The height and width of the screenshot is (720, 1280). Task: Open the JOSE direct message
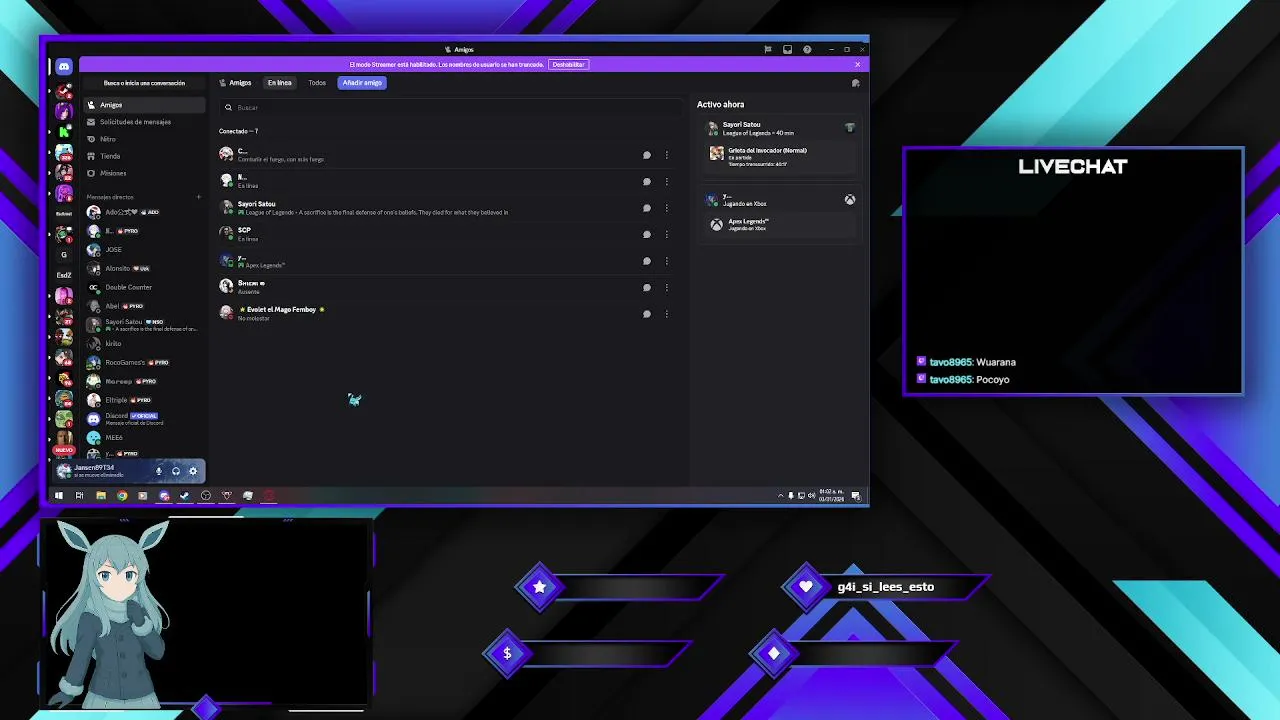pyautogui.click(x=144, y=250)
